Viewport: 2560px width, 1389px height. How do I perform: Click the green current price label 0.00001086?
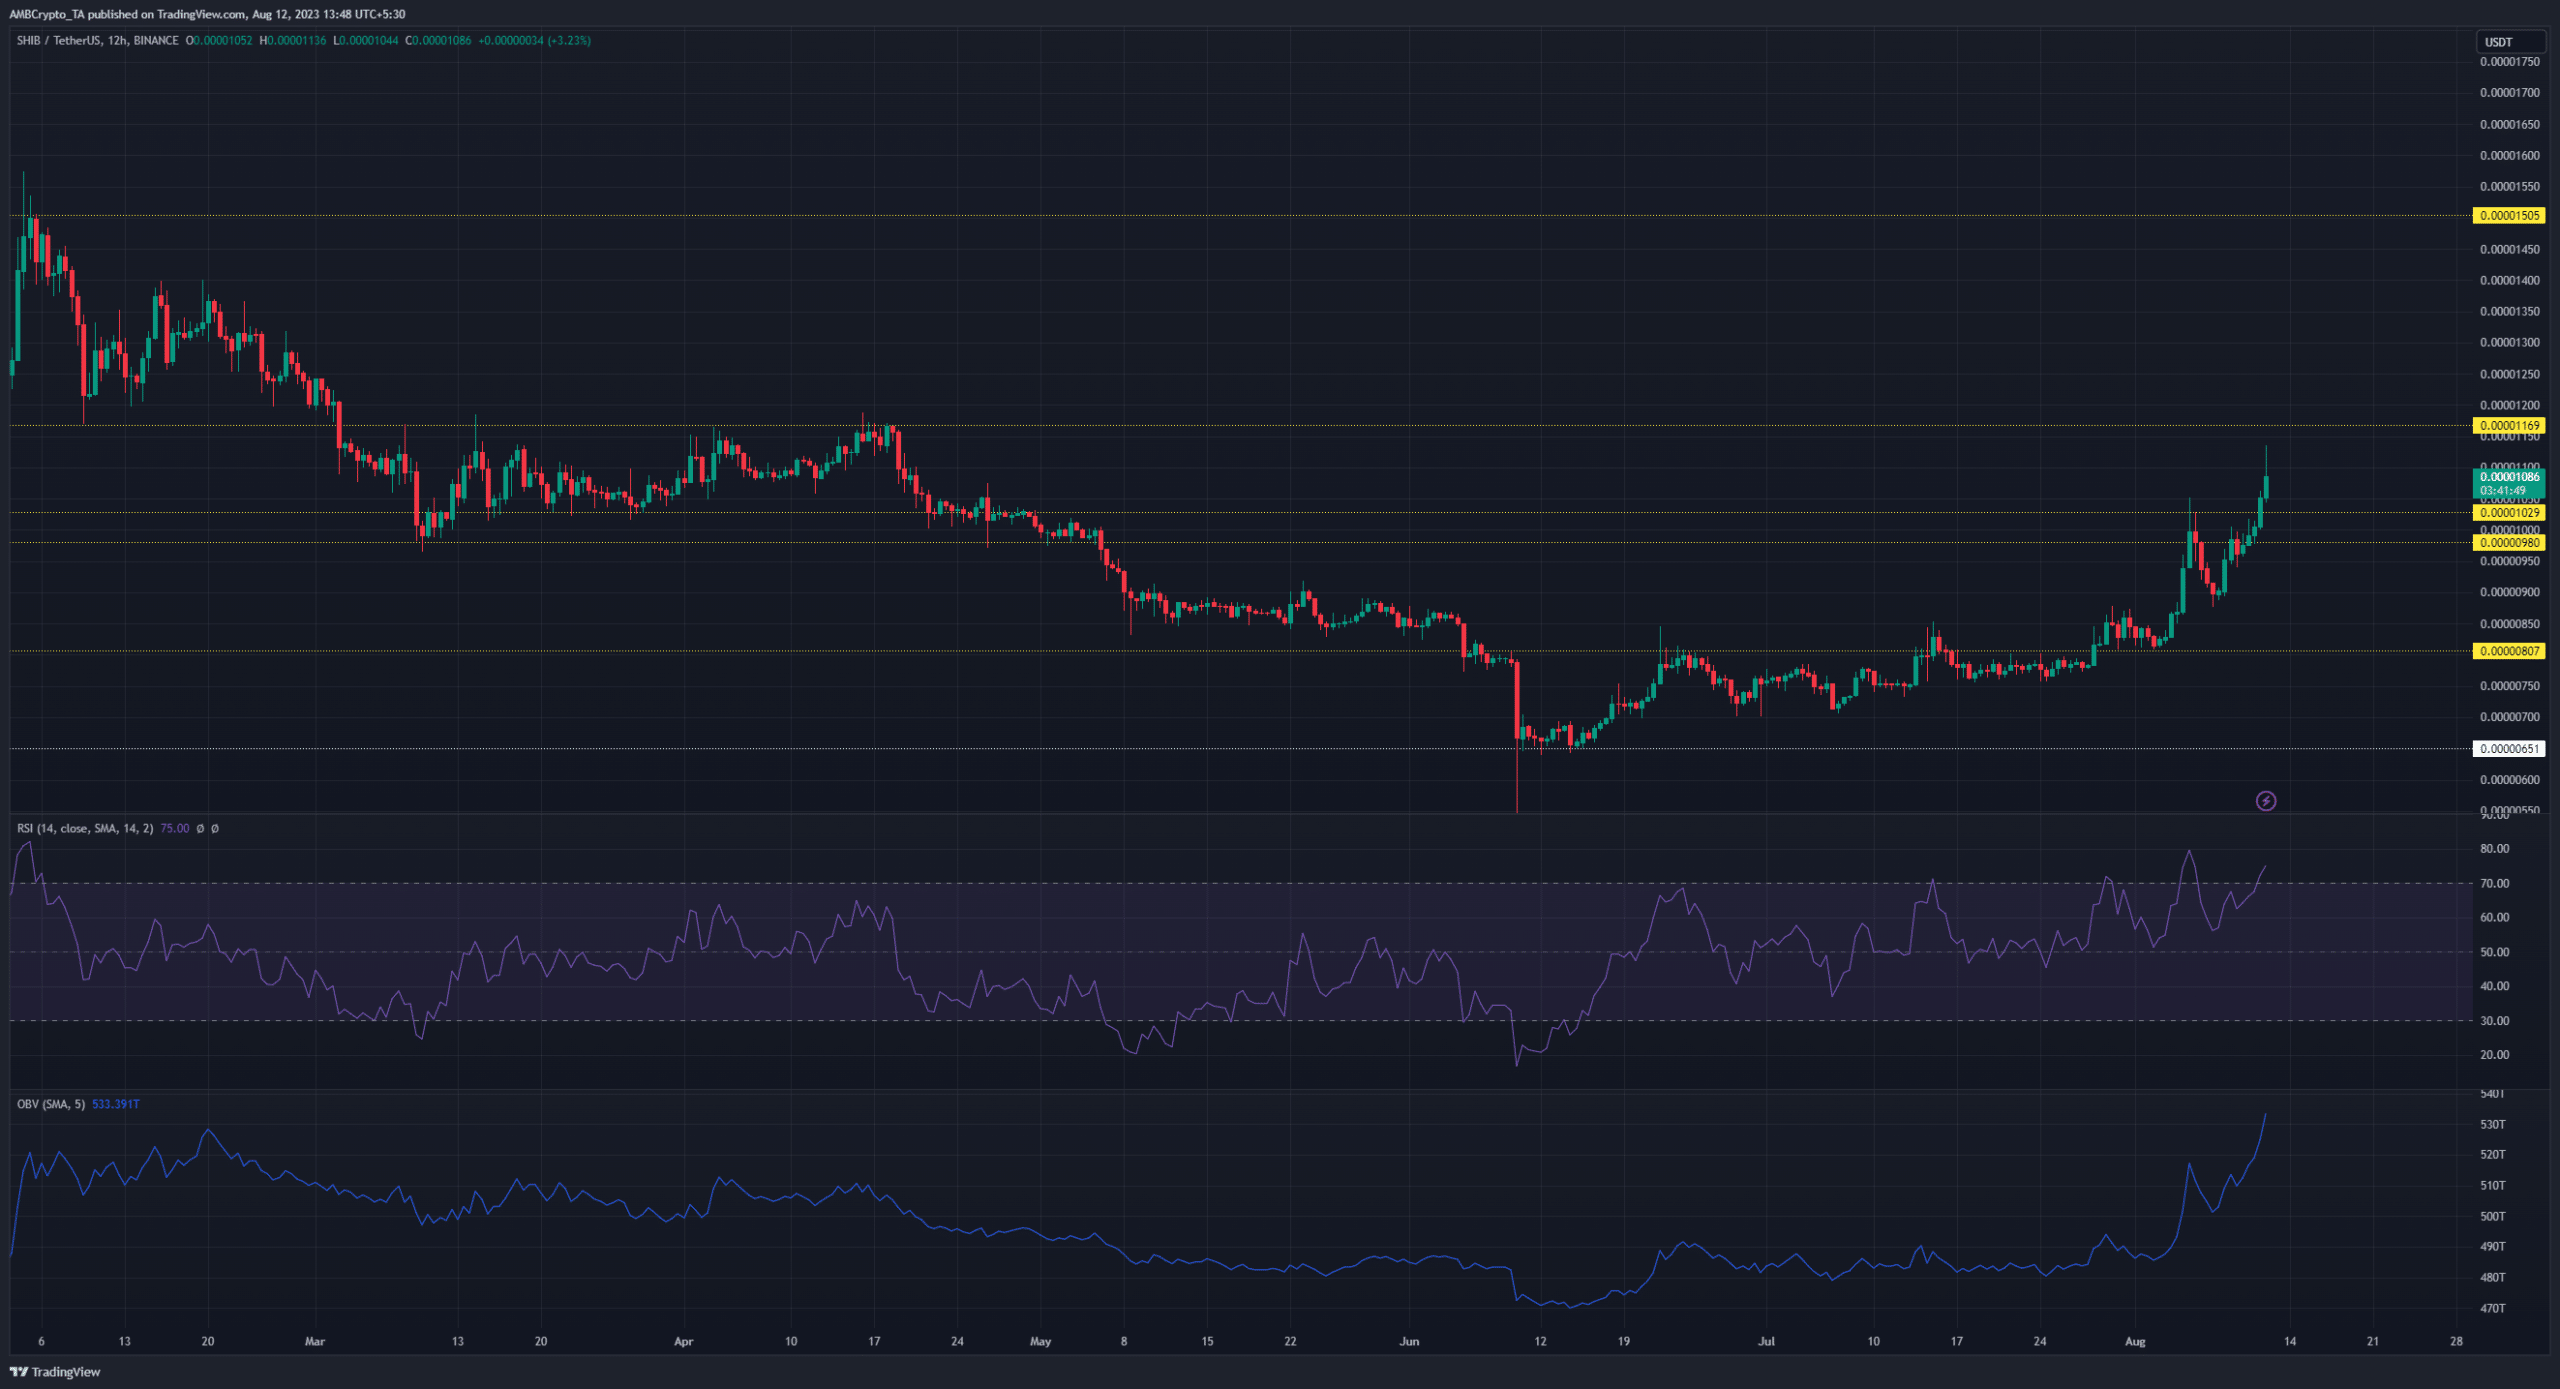point(2508,478)
